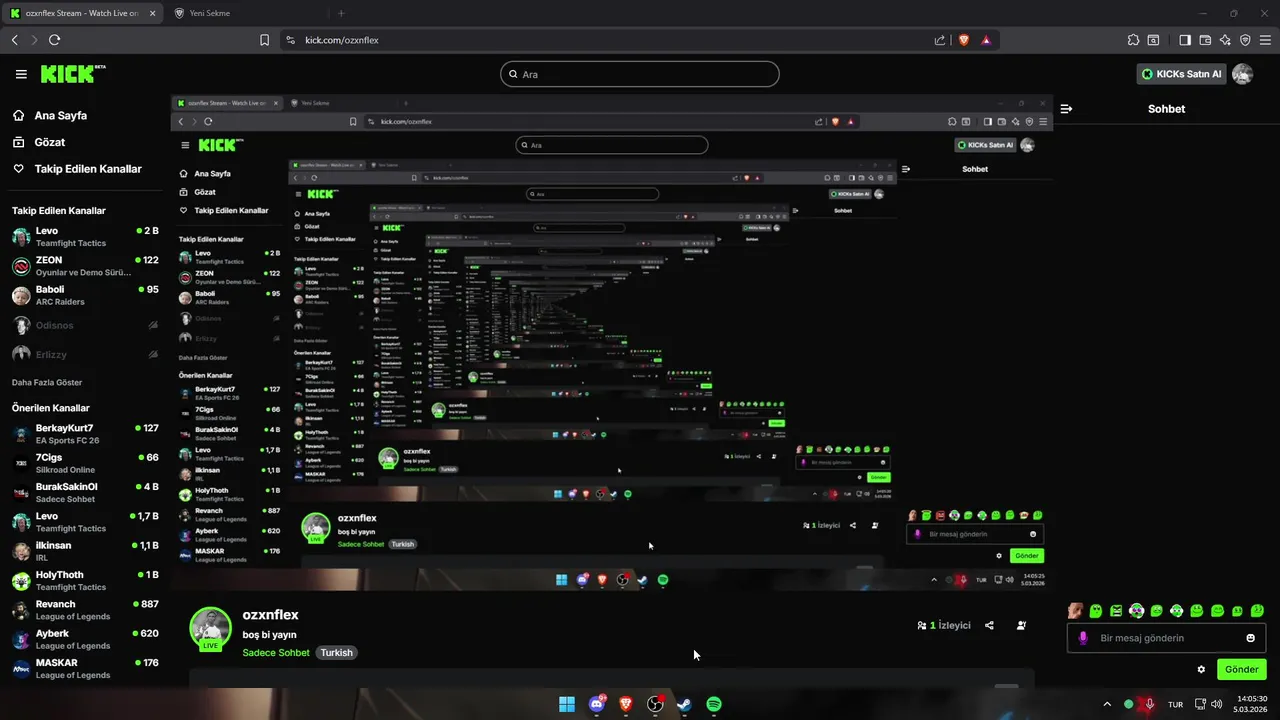Expand hidden system tray icons chevron
Viewport: 1280px width, 720px height.
point(1106,704)
